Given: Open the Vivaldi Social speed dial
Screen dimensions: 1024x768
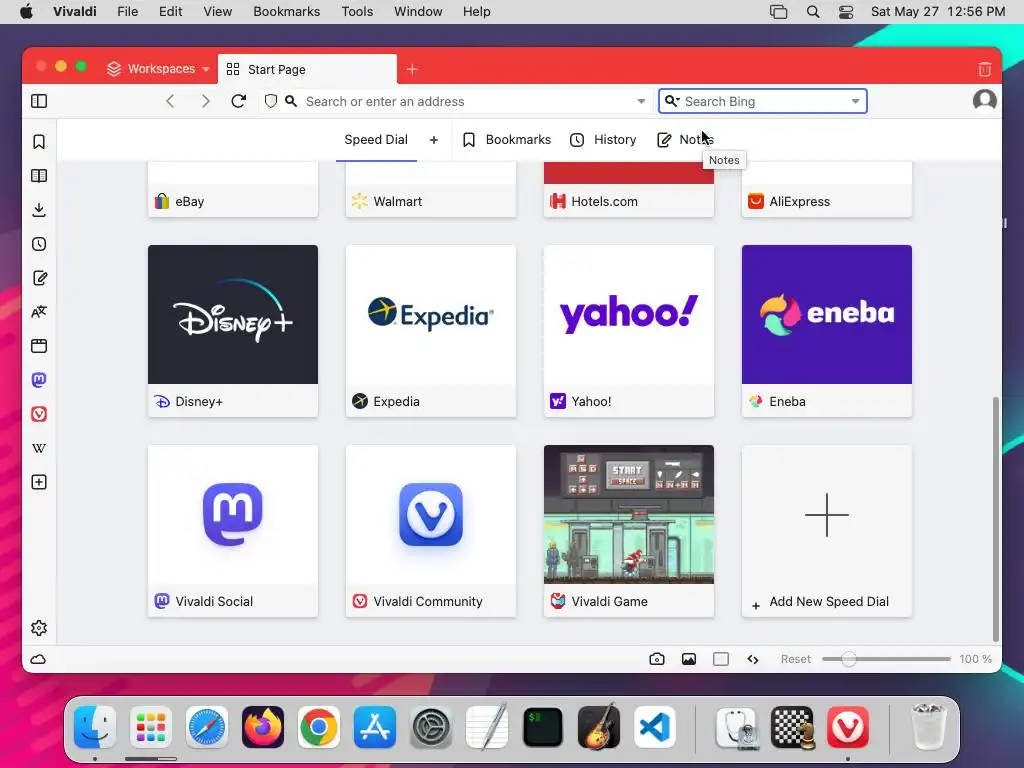Looking at the screenshot, I should [x=233, y=531].
